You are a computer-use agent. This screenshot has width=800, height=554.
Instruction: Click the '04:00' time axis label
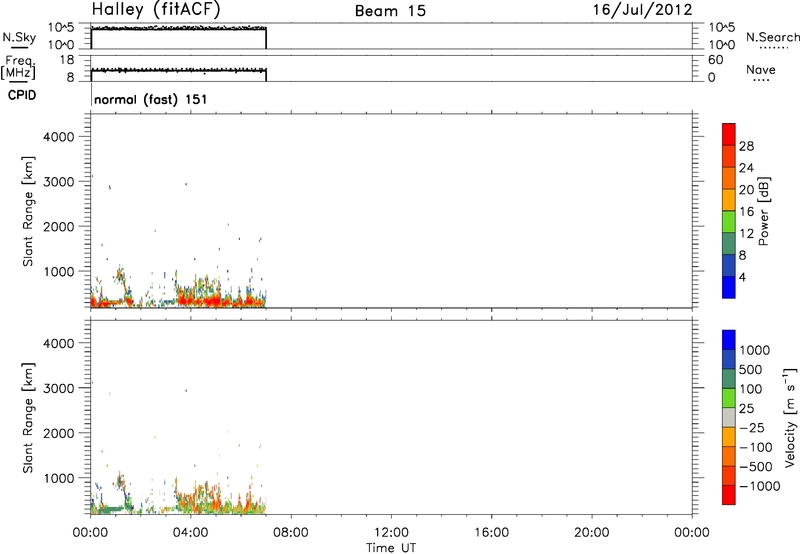click(190, 533)
